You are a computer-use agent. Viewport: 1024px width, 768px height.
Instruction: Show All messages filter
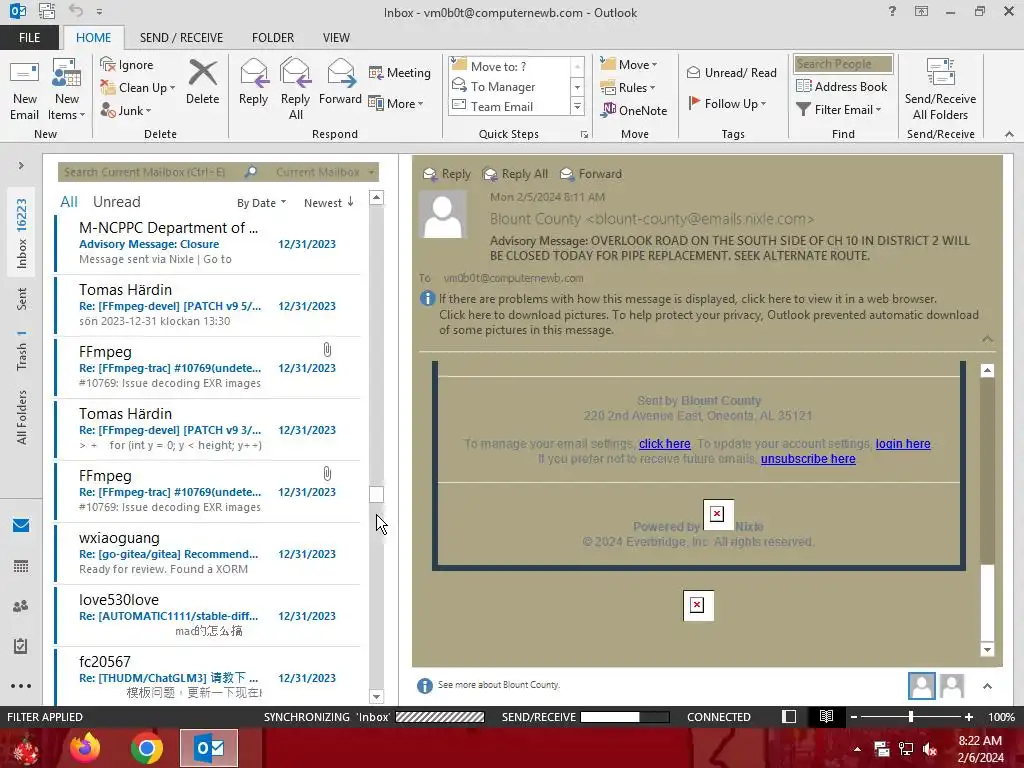point(69,202)
